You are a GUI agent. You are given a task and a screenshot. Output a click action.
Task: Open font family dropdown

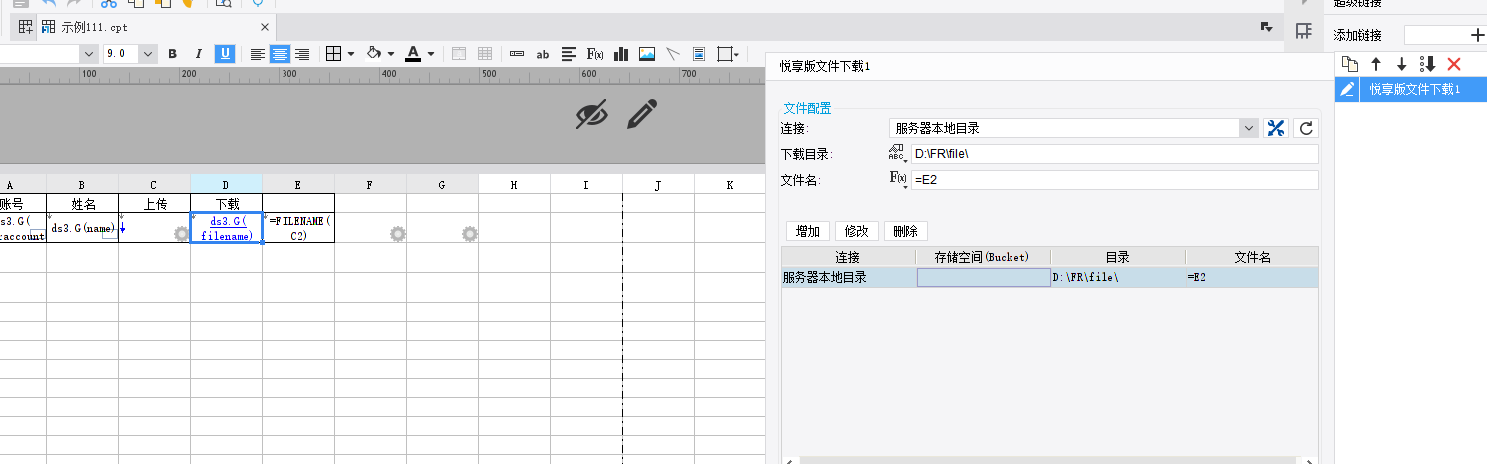pyautogui.click(x=90, y=54)
